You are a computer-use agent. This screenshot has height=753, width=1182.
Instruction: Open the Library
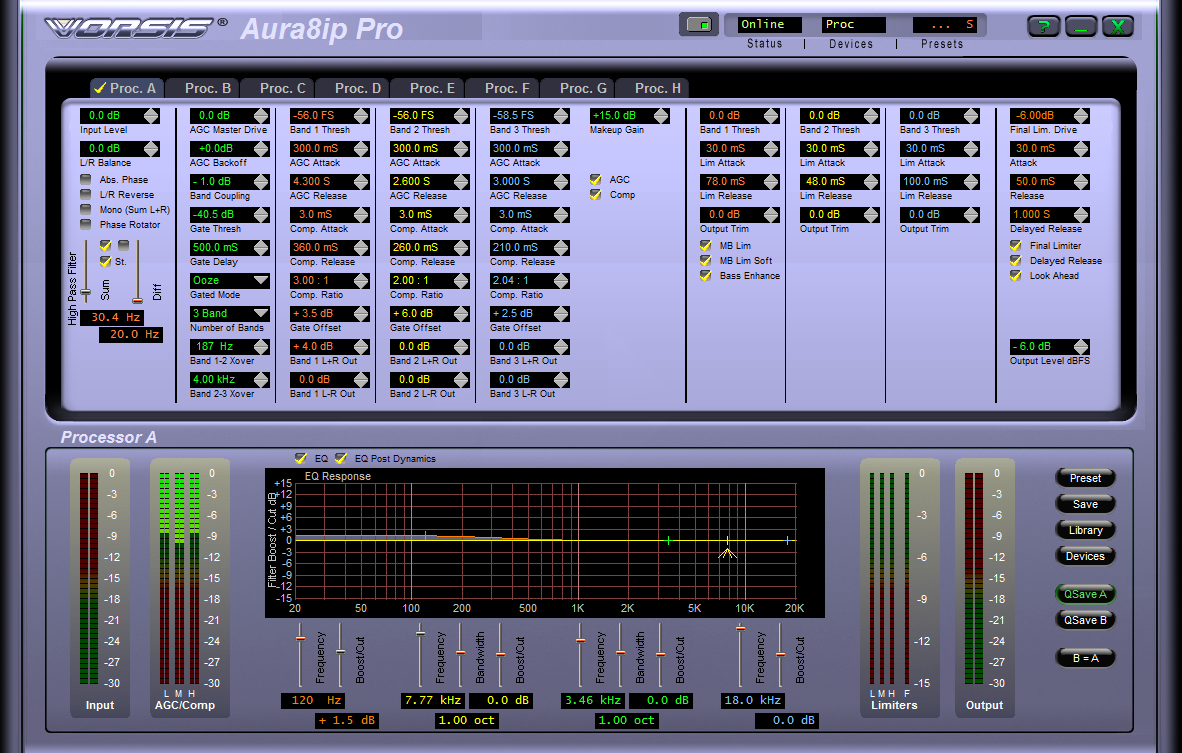coord(1085,530)
